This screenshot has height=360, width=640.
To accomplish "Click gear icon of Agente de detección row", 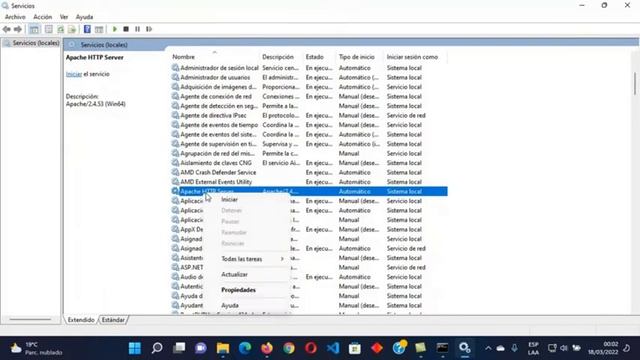I will coord(175,106).
